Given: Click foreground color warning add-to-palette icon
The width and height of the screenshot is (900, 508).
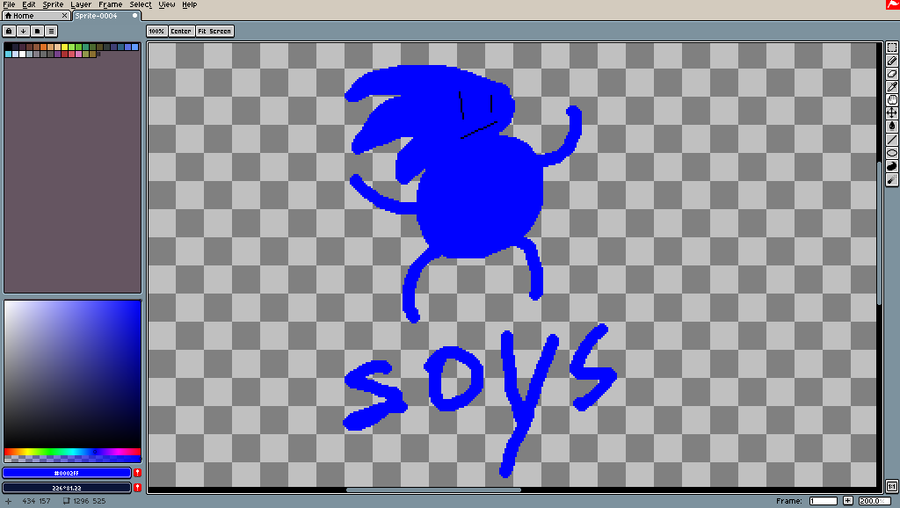Looking at the screenshot, I should [137, 472].
